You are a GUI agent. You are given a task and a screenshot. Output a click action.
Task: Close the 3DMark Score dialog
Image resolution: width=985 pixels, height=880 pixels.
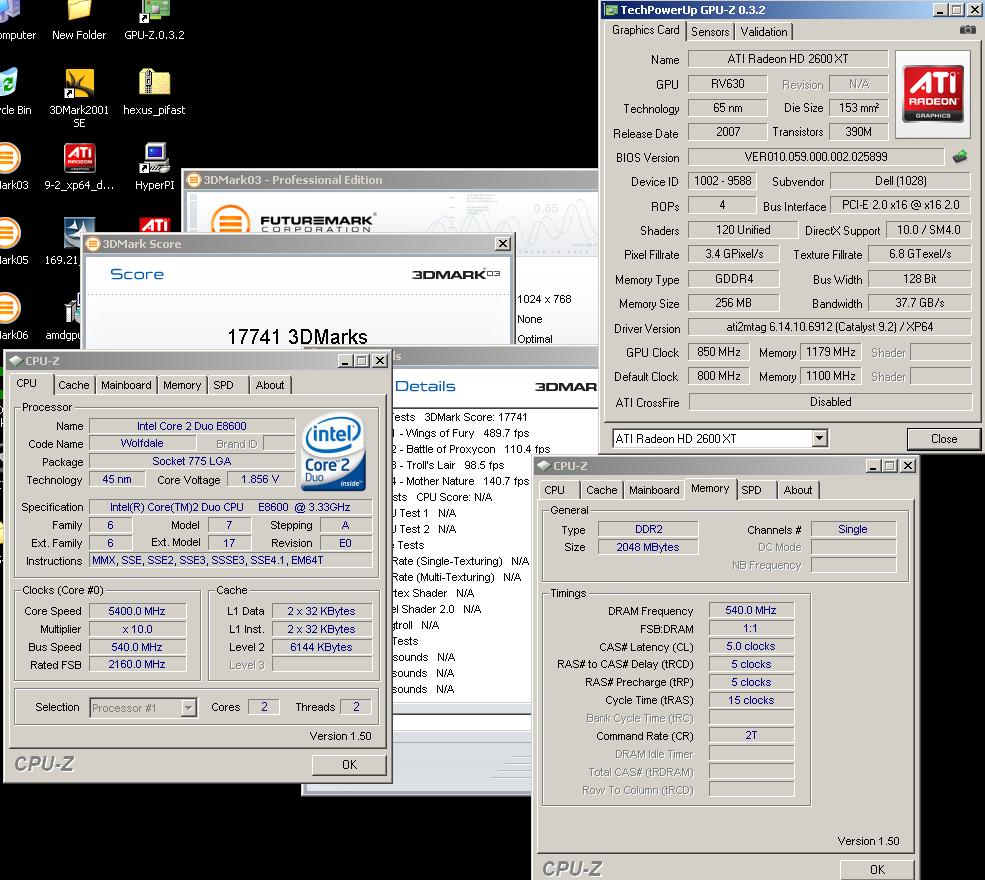503,244
